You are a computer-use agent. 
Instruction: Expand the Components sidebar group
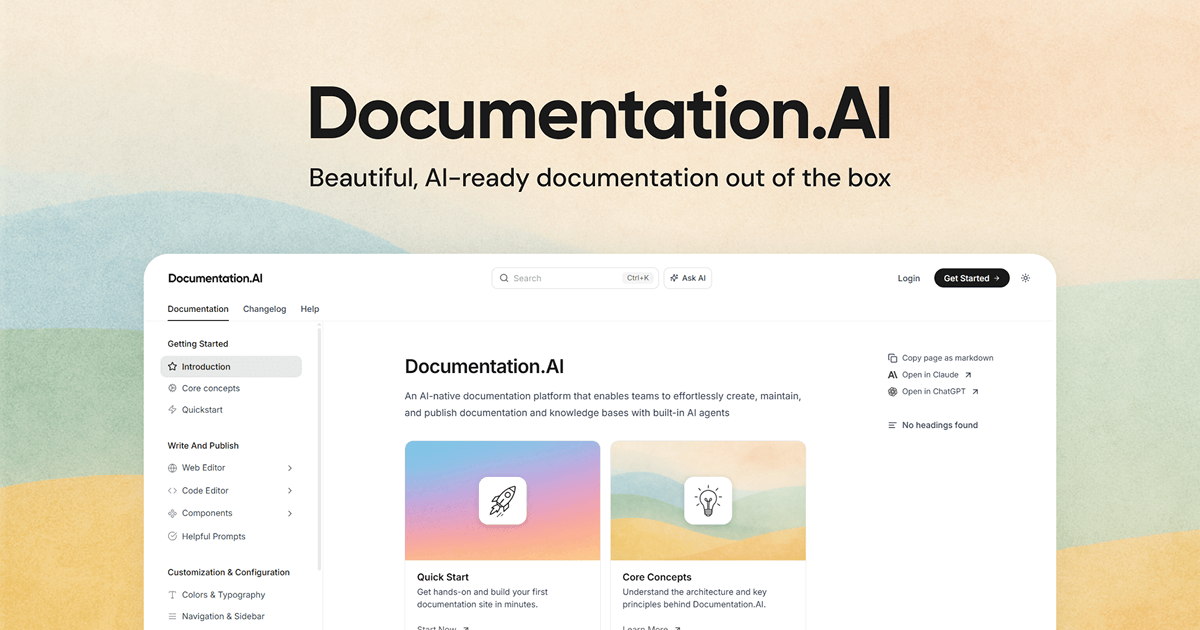(x=290, y=514)
